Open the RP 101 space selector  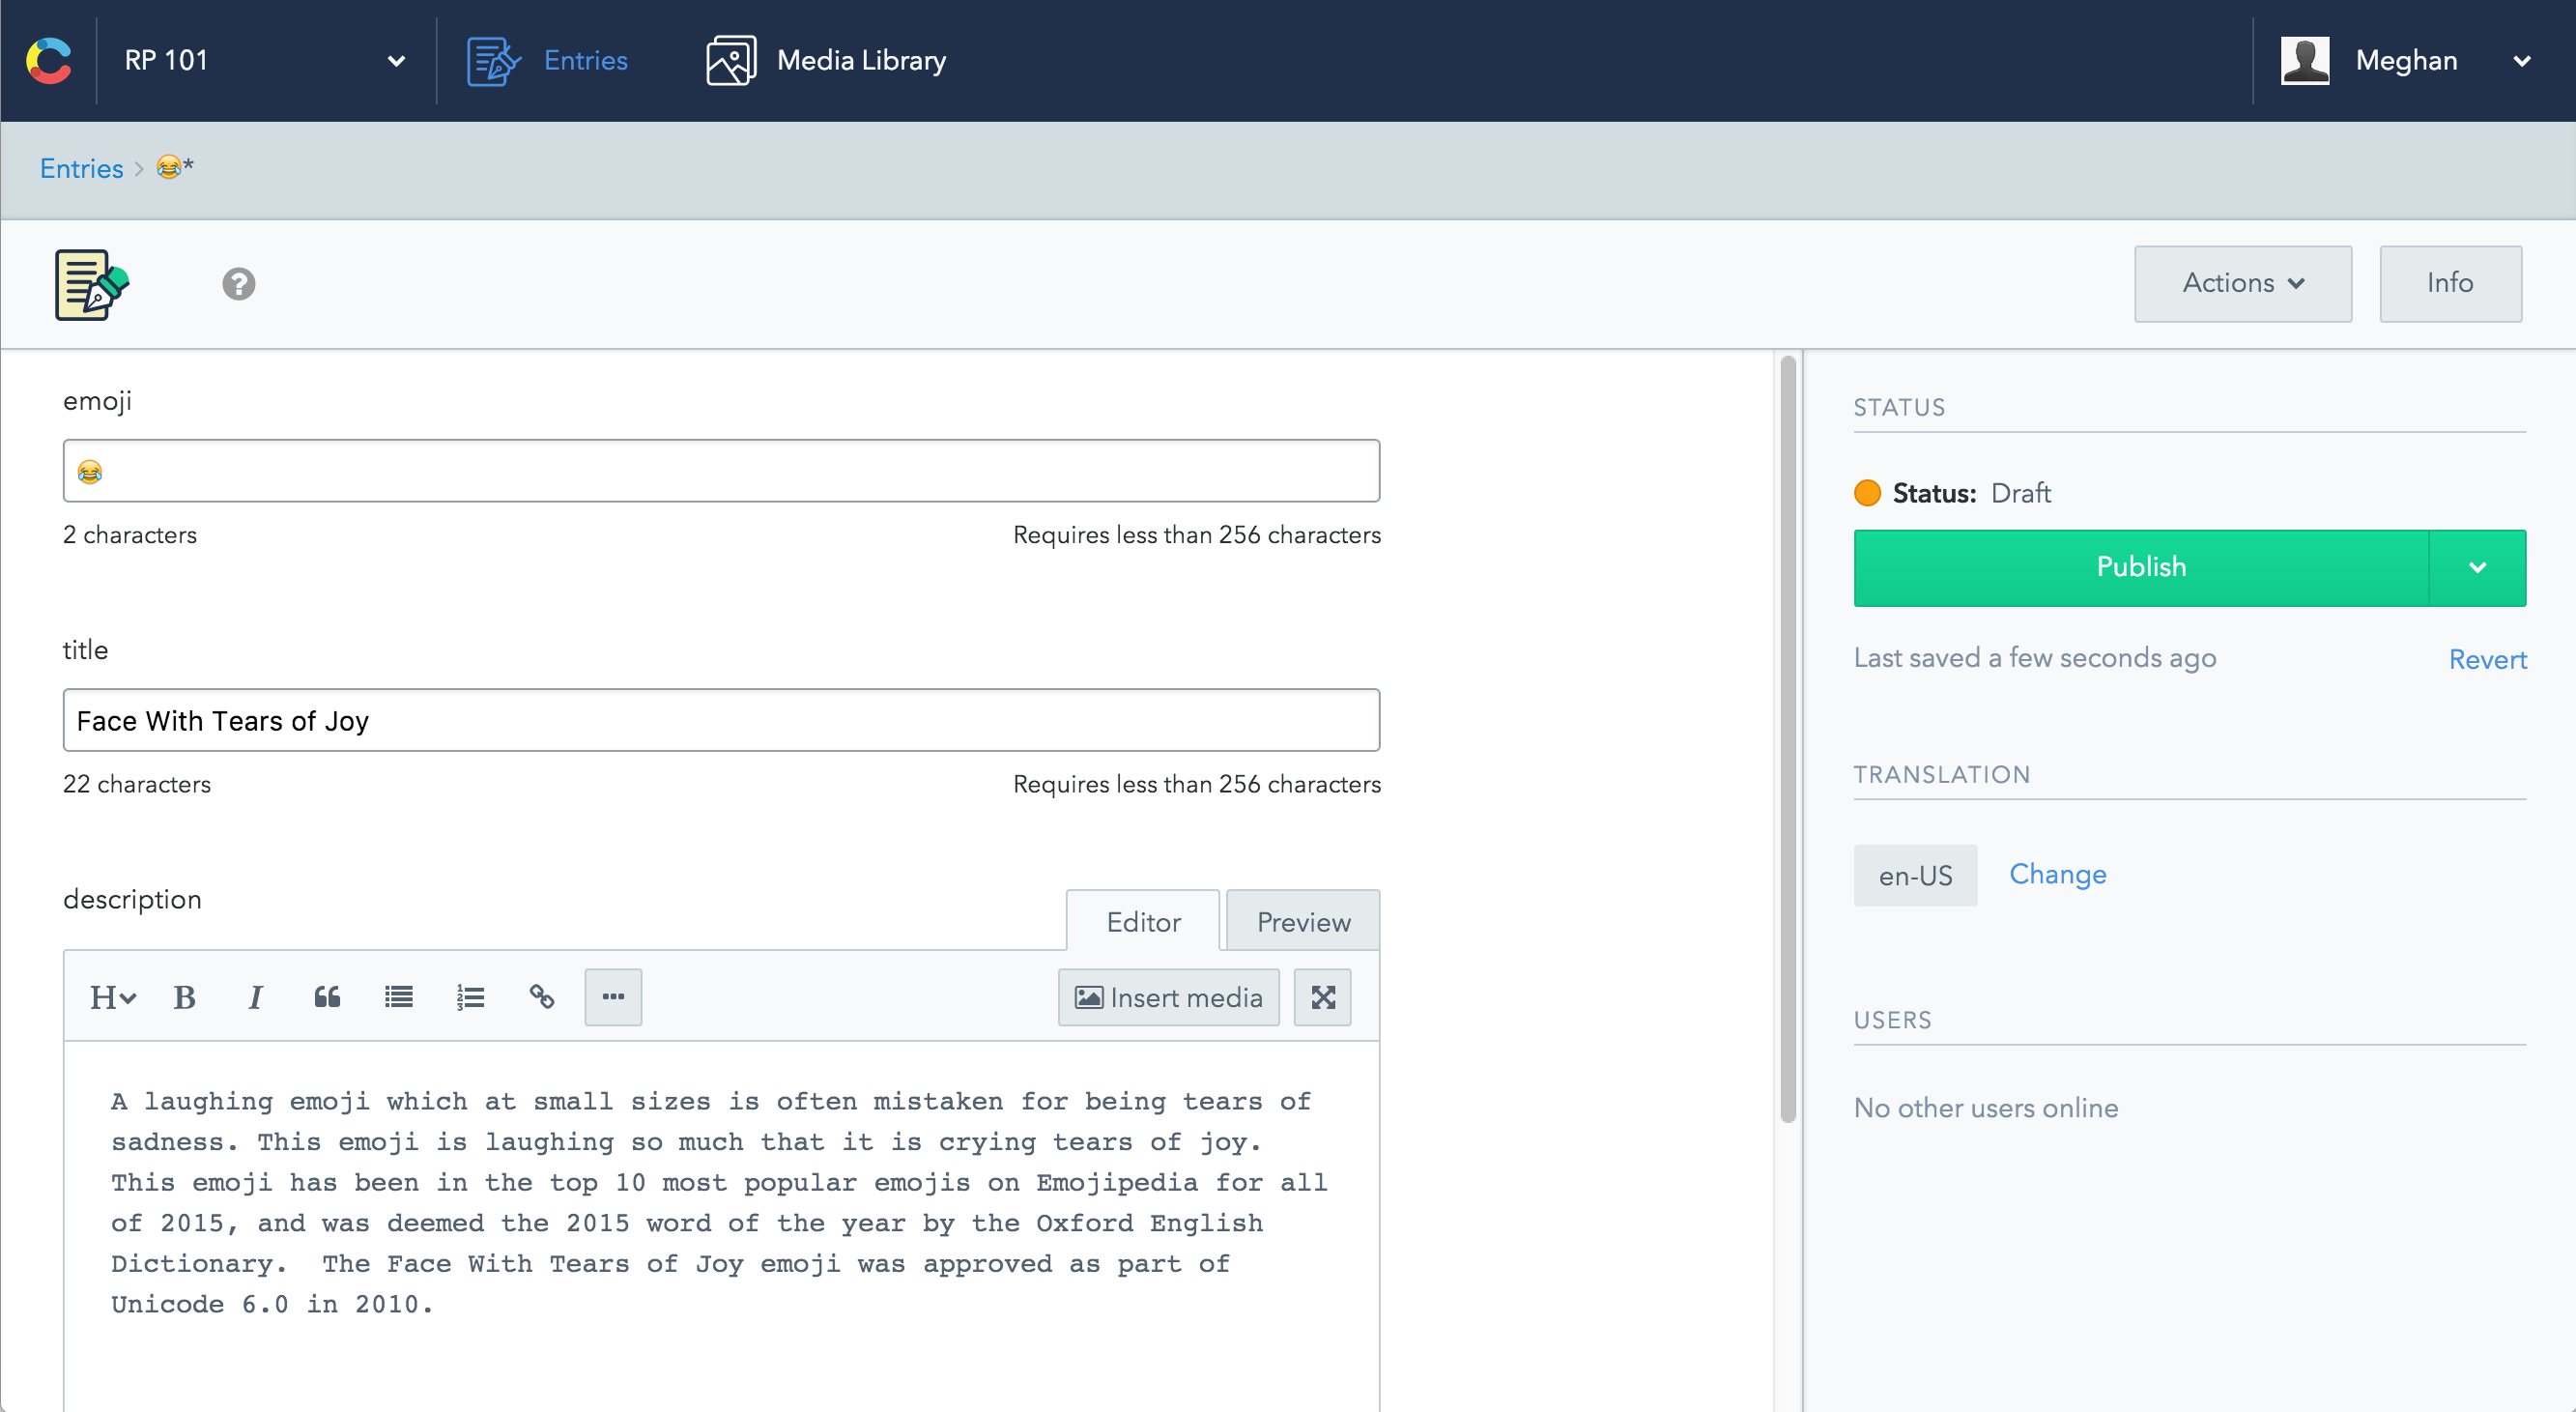(x=264, y=60)
